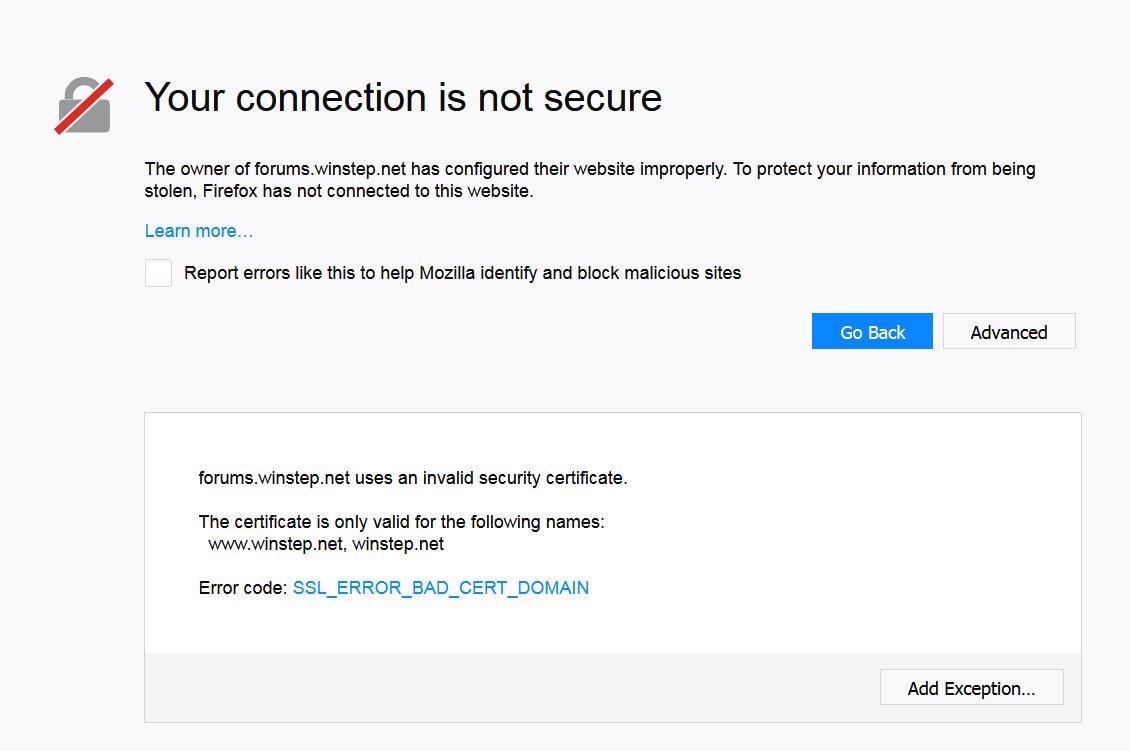Click "forums.winstep.net" in the certificate error message
1130x751 pixels.
point(274,478)
